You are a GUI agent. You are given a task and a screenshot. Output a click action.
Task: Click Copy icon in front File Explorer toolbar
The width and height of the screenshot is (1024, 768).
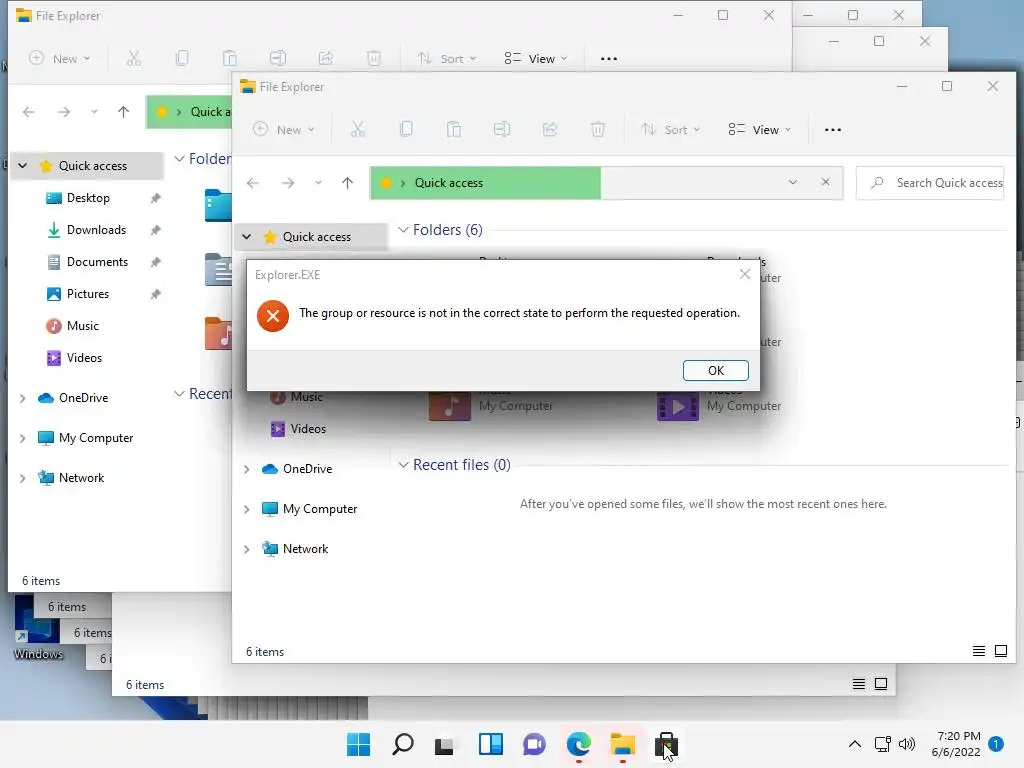(406, 129)
